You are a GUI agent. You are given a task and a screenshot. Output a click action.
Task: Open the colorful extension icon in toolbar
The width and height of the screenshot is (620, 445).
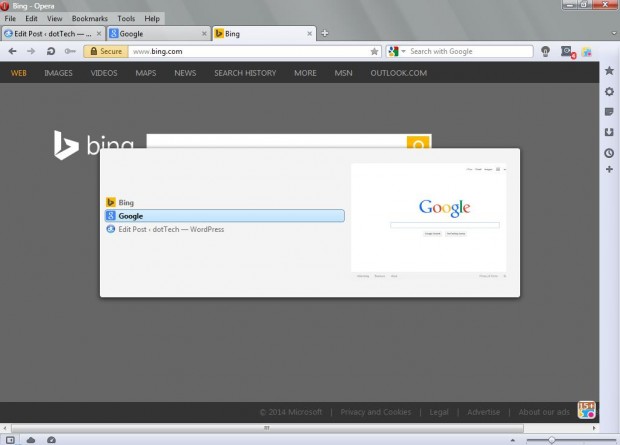point(586,52)
